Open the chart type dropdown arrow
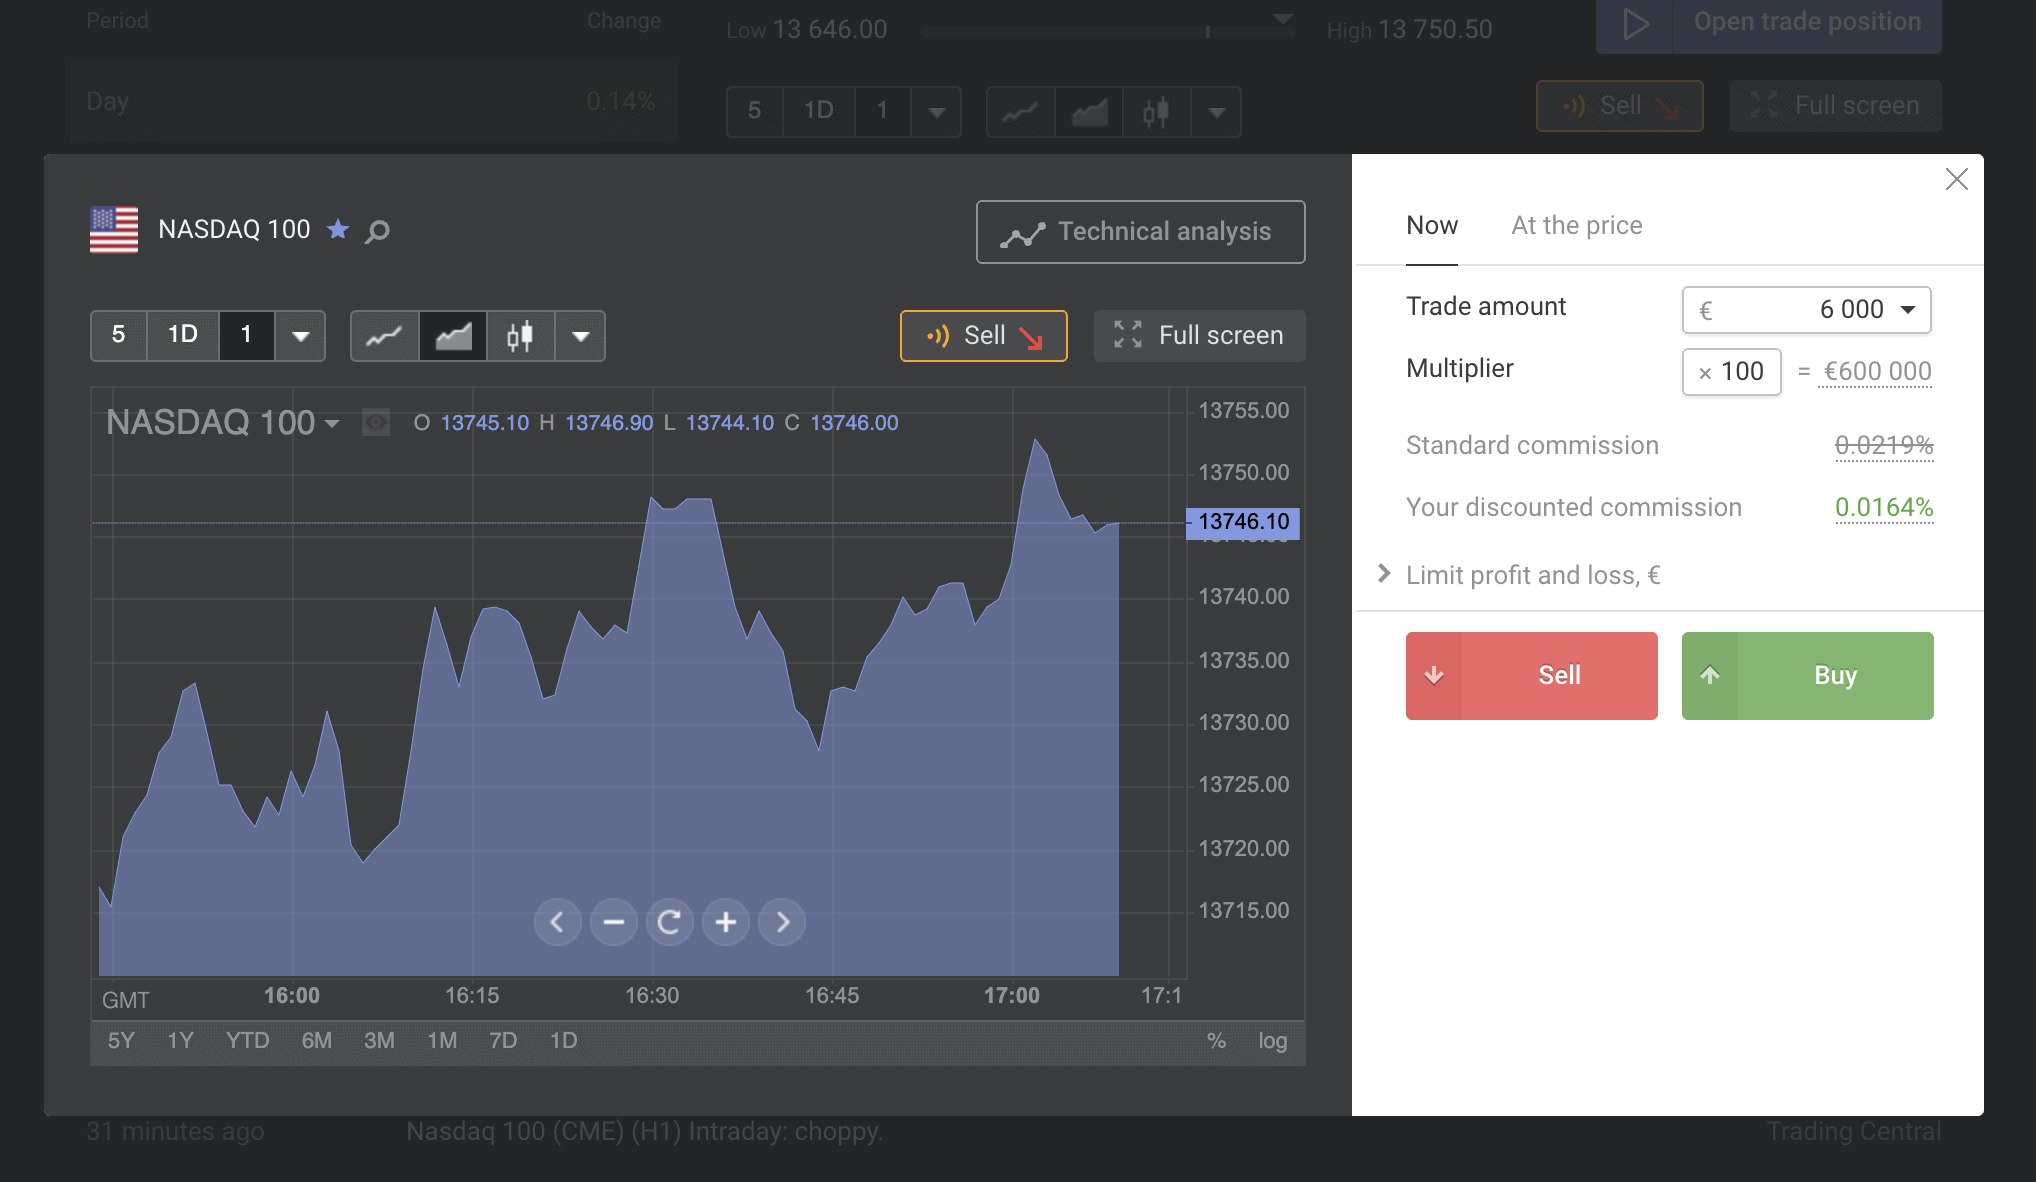The height and width of the screenshot is (1182, 2036). pos(580,336)
